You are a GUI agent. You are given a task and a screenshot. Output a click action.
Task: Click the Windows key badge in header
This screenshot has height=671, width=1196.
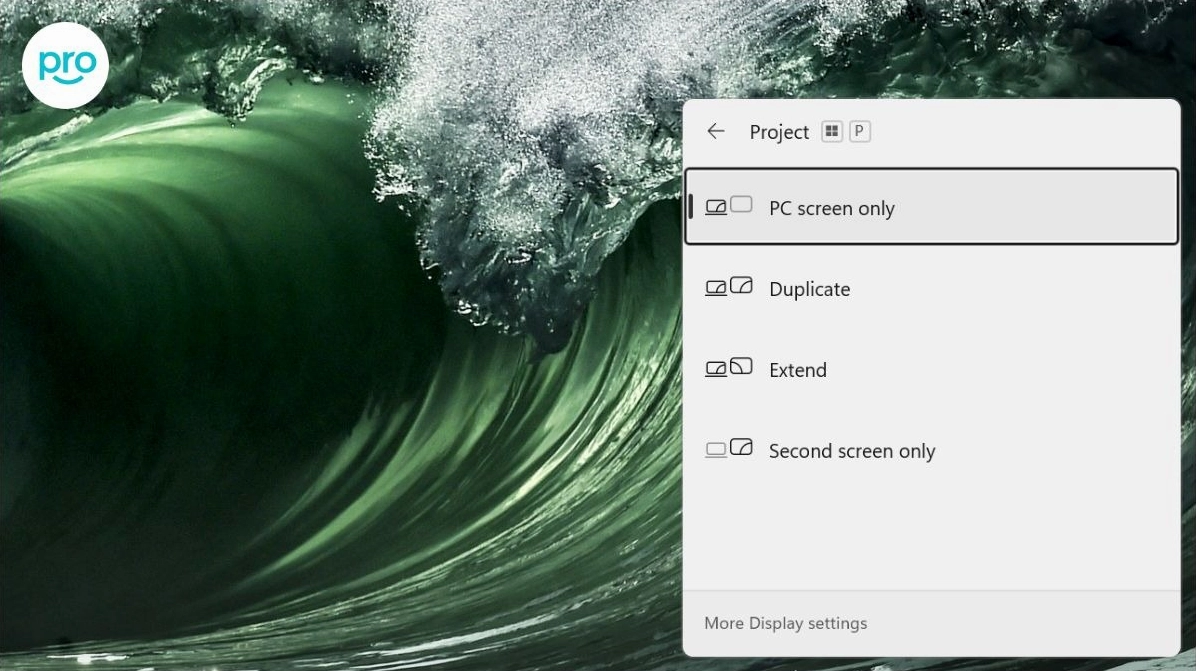point(832,131)
